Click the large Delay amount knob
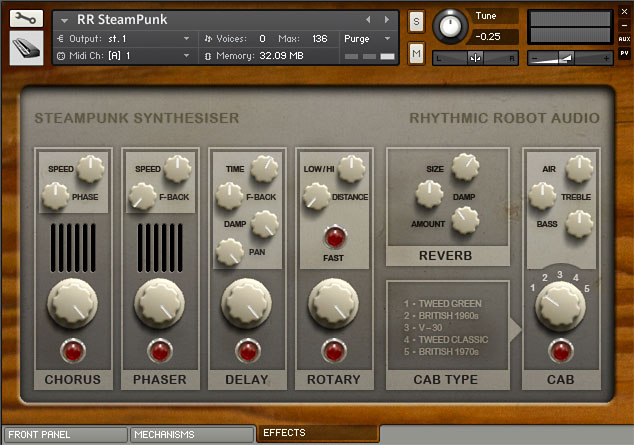The width and height of the screenshot is (634, 445). click(x=247, y=303)
